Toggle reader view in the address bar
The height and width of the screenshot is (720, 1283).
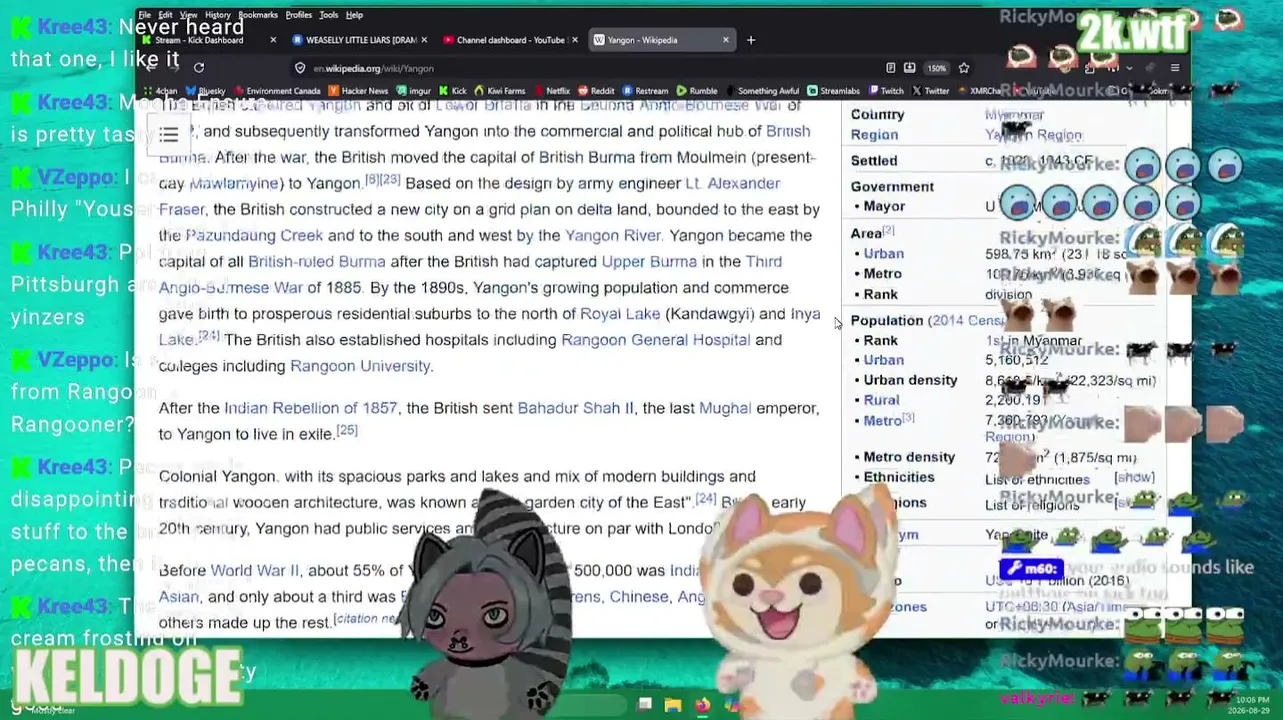coord(890,68)
